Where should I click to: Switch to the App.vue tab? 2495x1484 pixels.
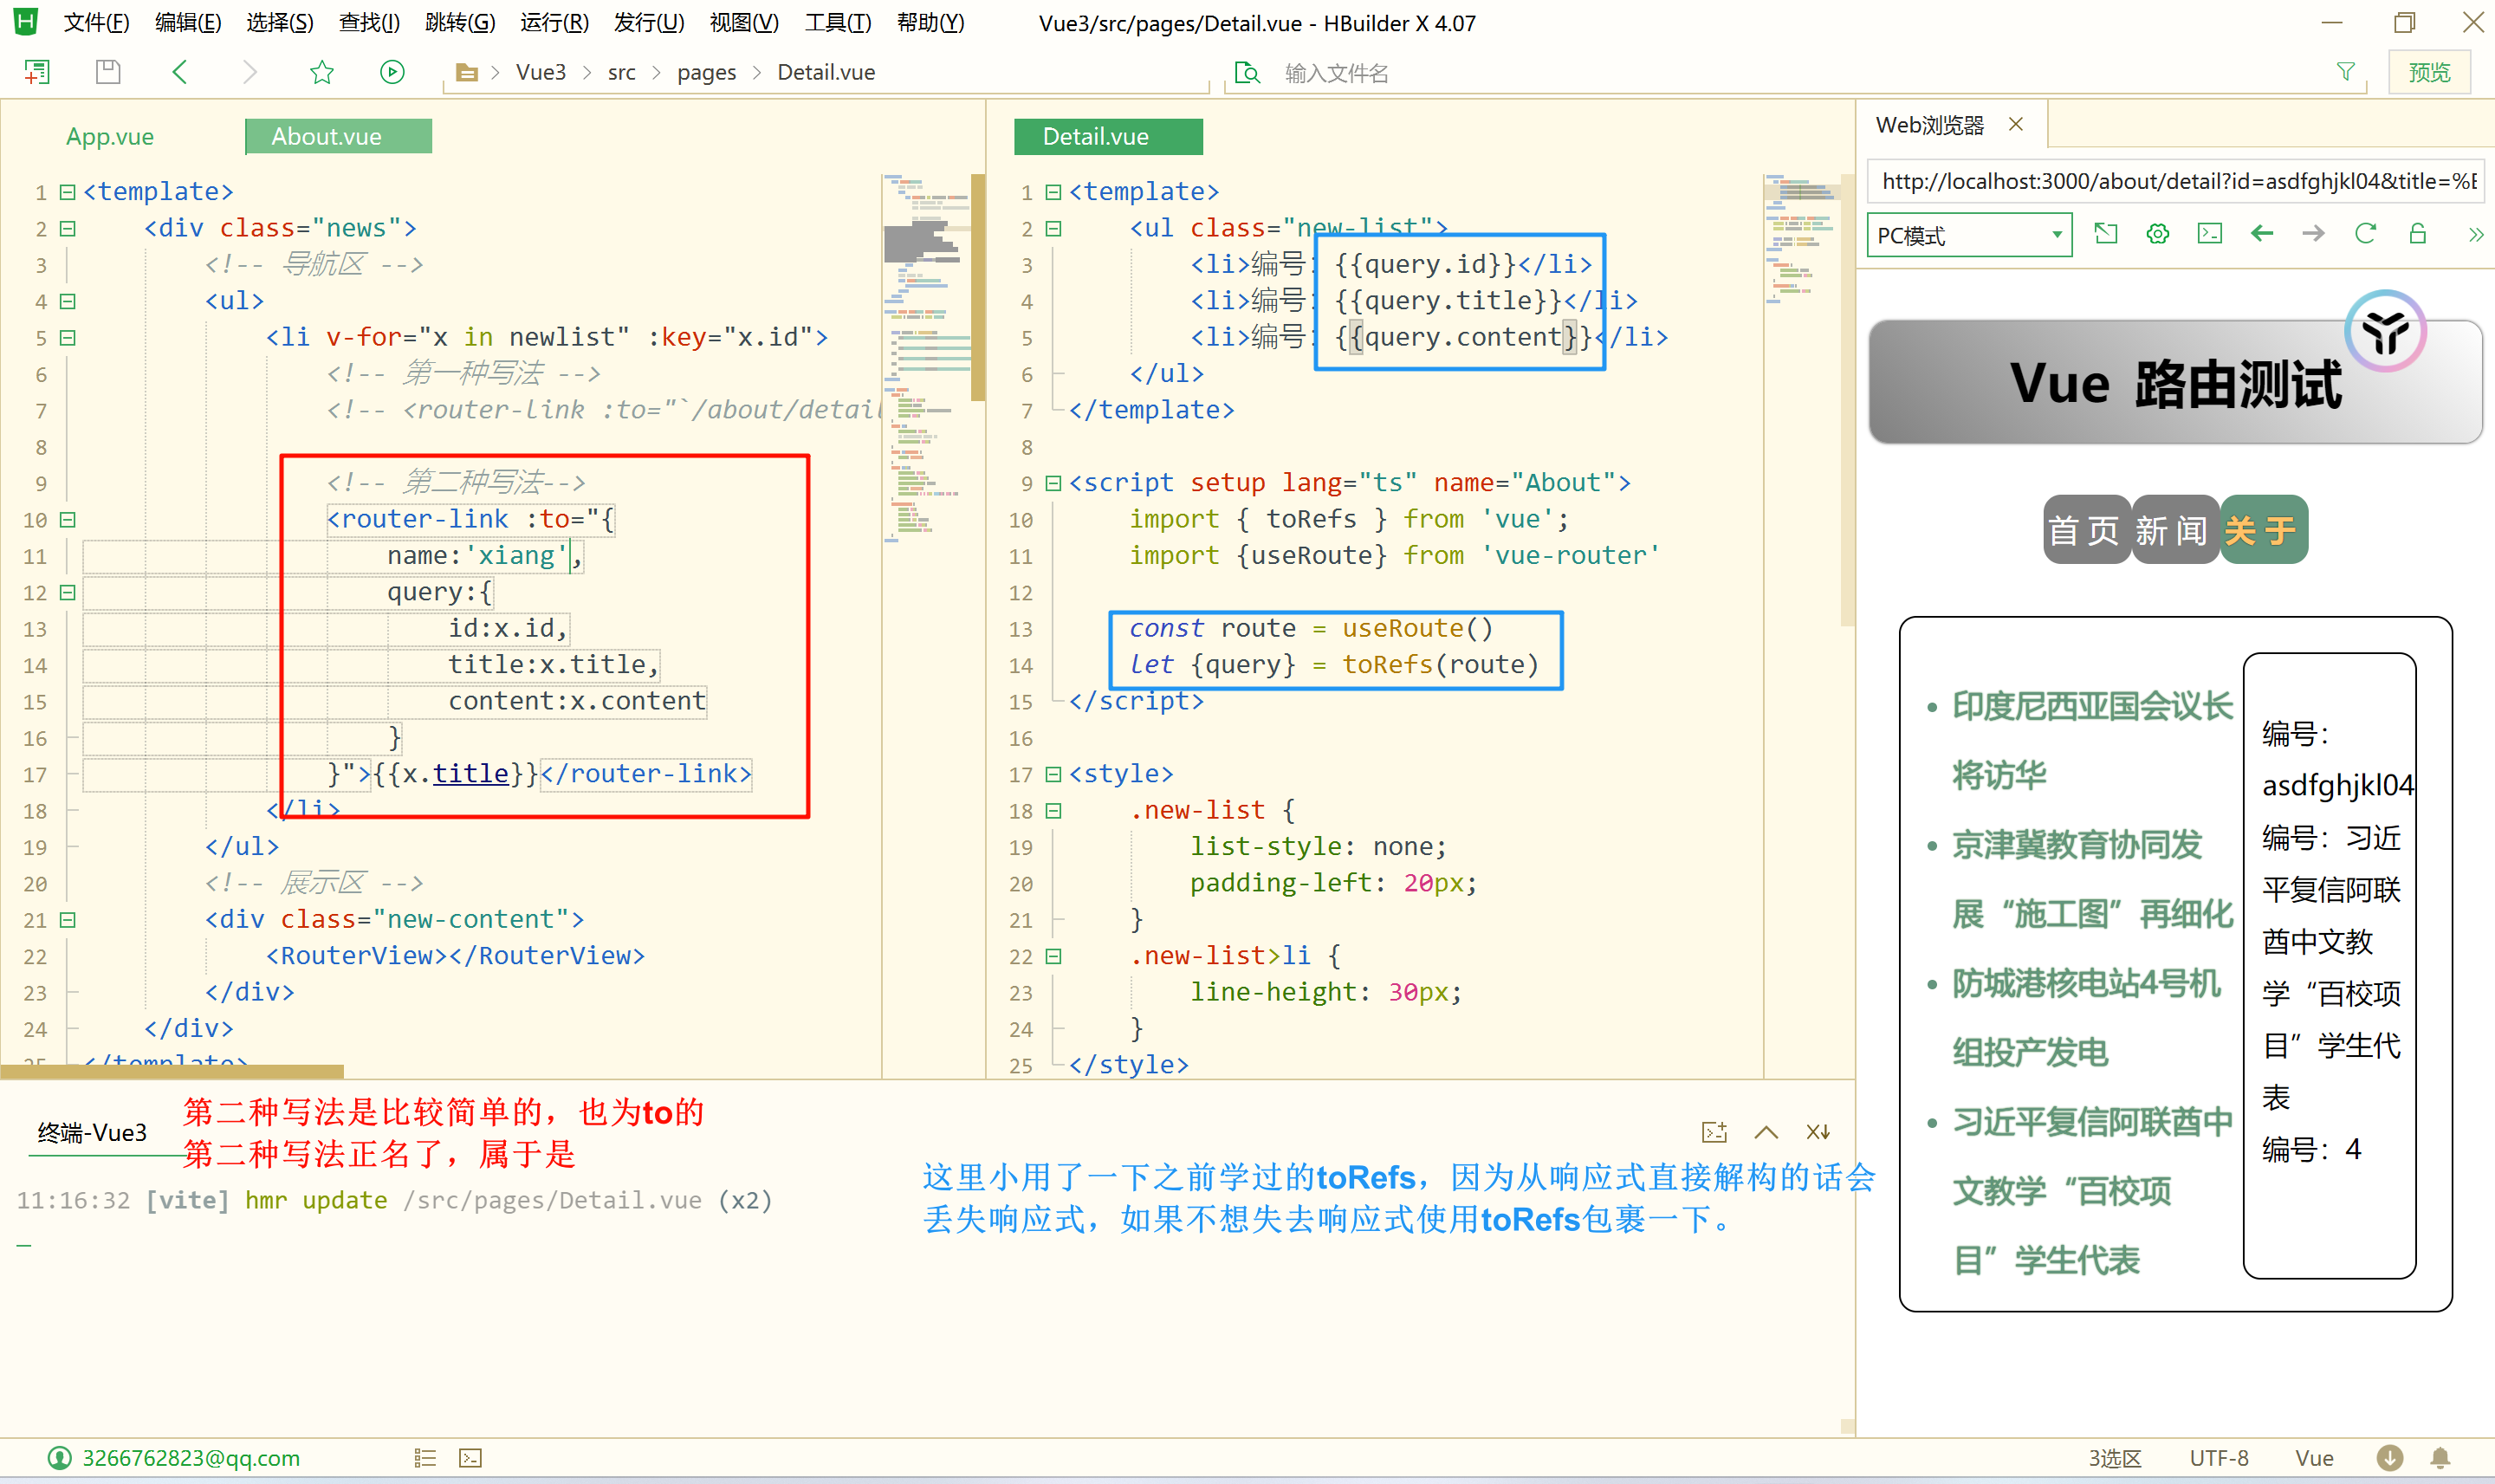(110, 137)
